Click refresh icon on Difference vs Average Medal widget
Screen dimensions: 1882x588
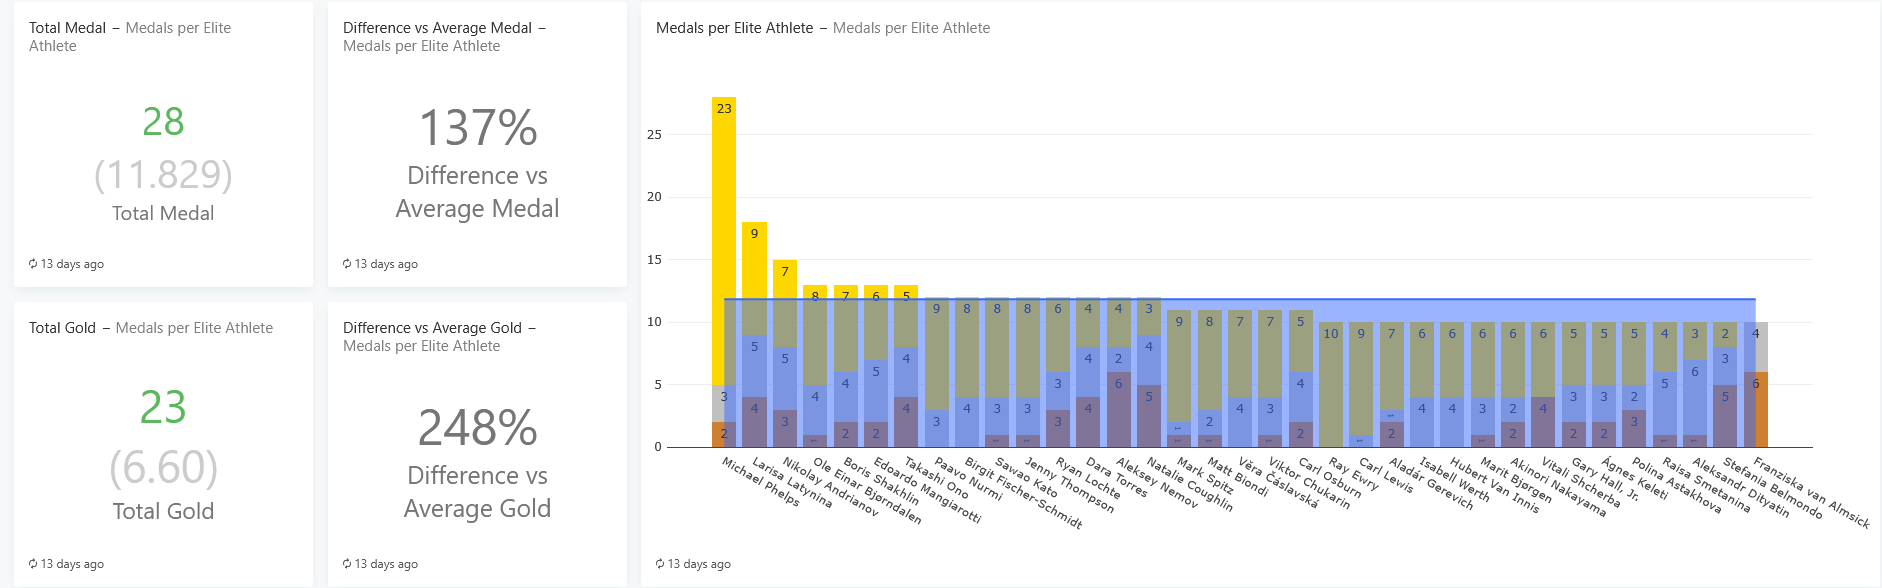[x=347, y=264]
